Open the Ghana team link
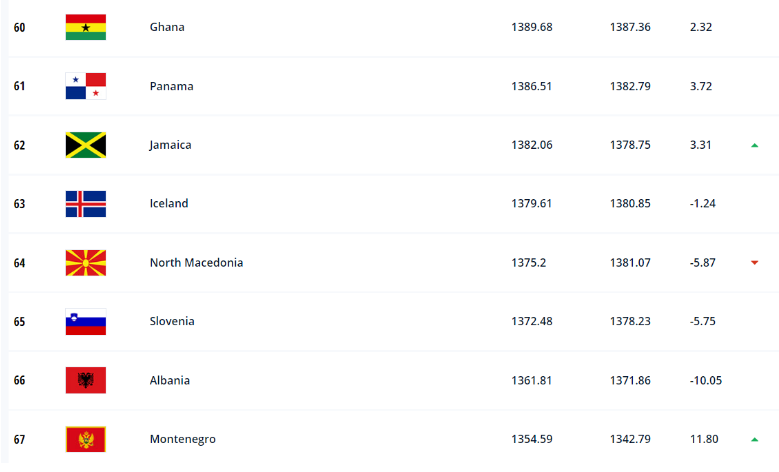 167,27
